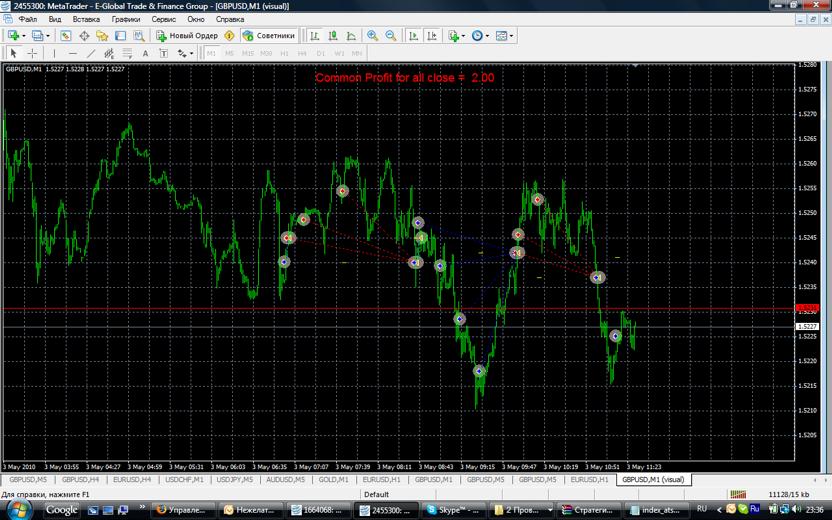
Task: Show the Market Watch panel
Action: 65,36
